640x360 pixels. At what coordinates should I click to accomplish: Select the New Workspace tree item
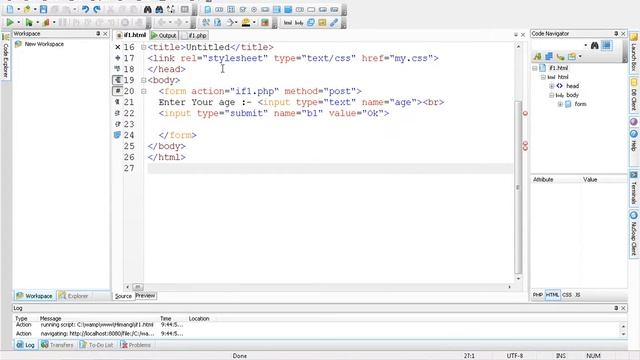[44, 44]
